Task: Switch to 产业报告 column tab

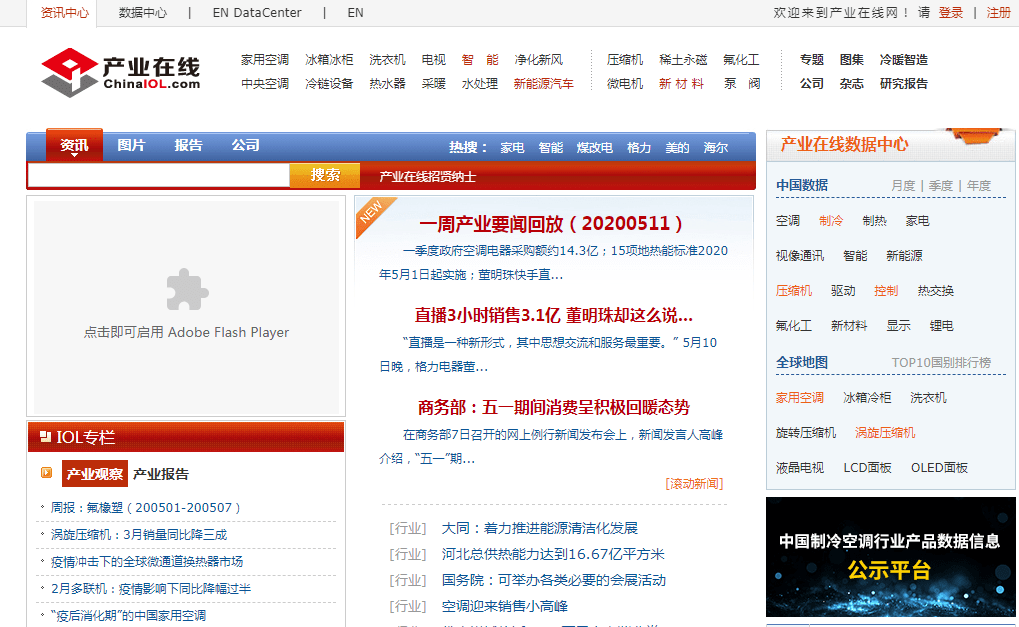Action: (x=161, y=474)
